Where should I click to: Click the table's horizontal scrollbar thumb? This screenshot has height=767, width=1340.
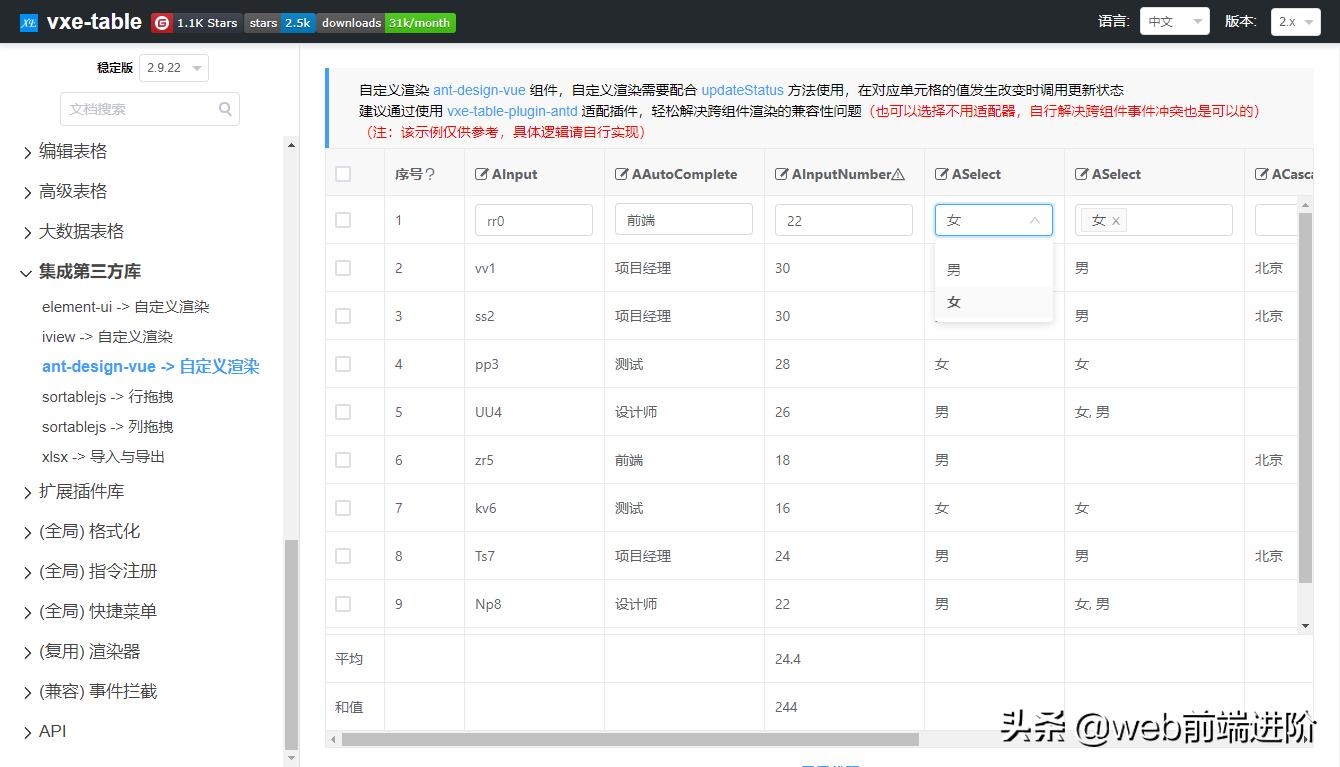pyautogui.click(x=630, y=740)
